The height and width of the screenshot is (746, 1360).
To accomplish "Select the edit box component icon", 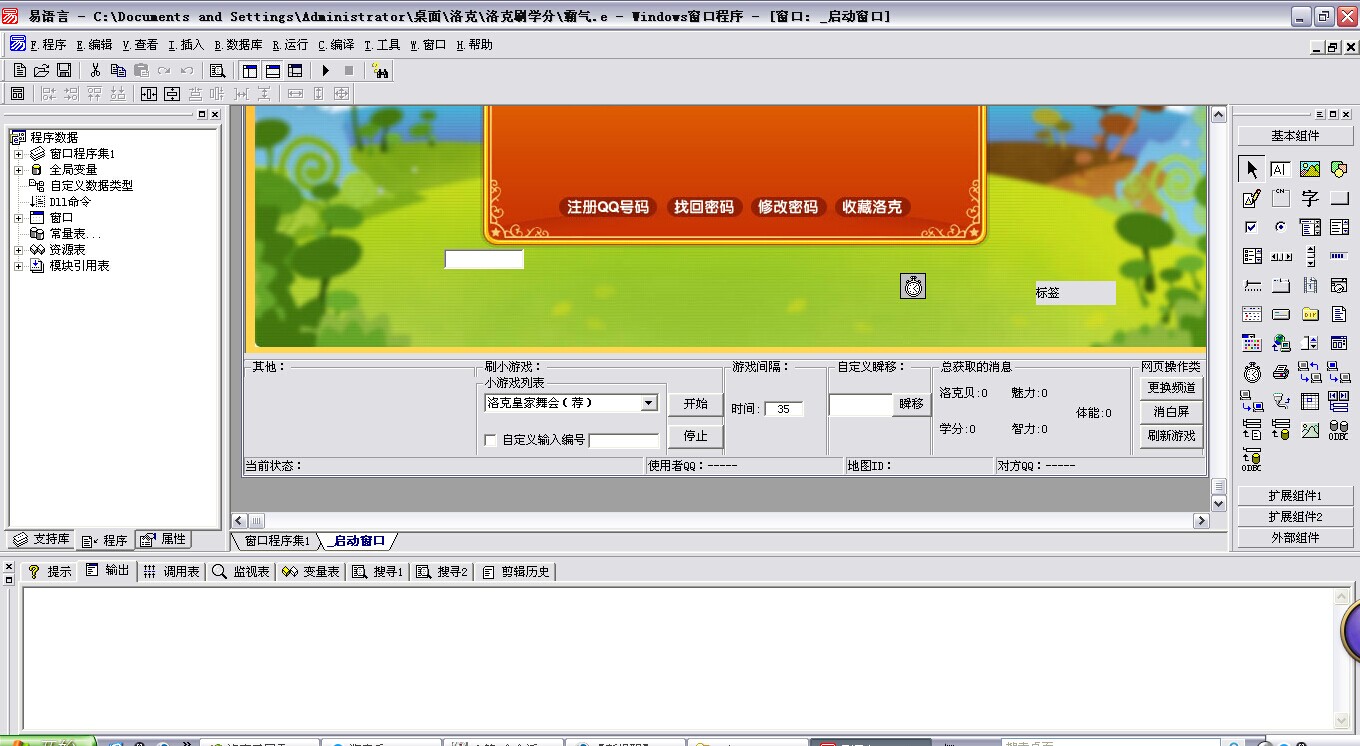I will click(x=1280, y=169).
